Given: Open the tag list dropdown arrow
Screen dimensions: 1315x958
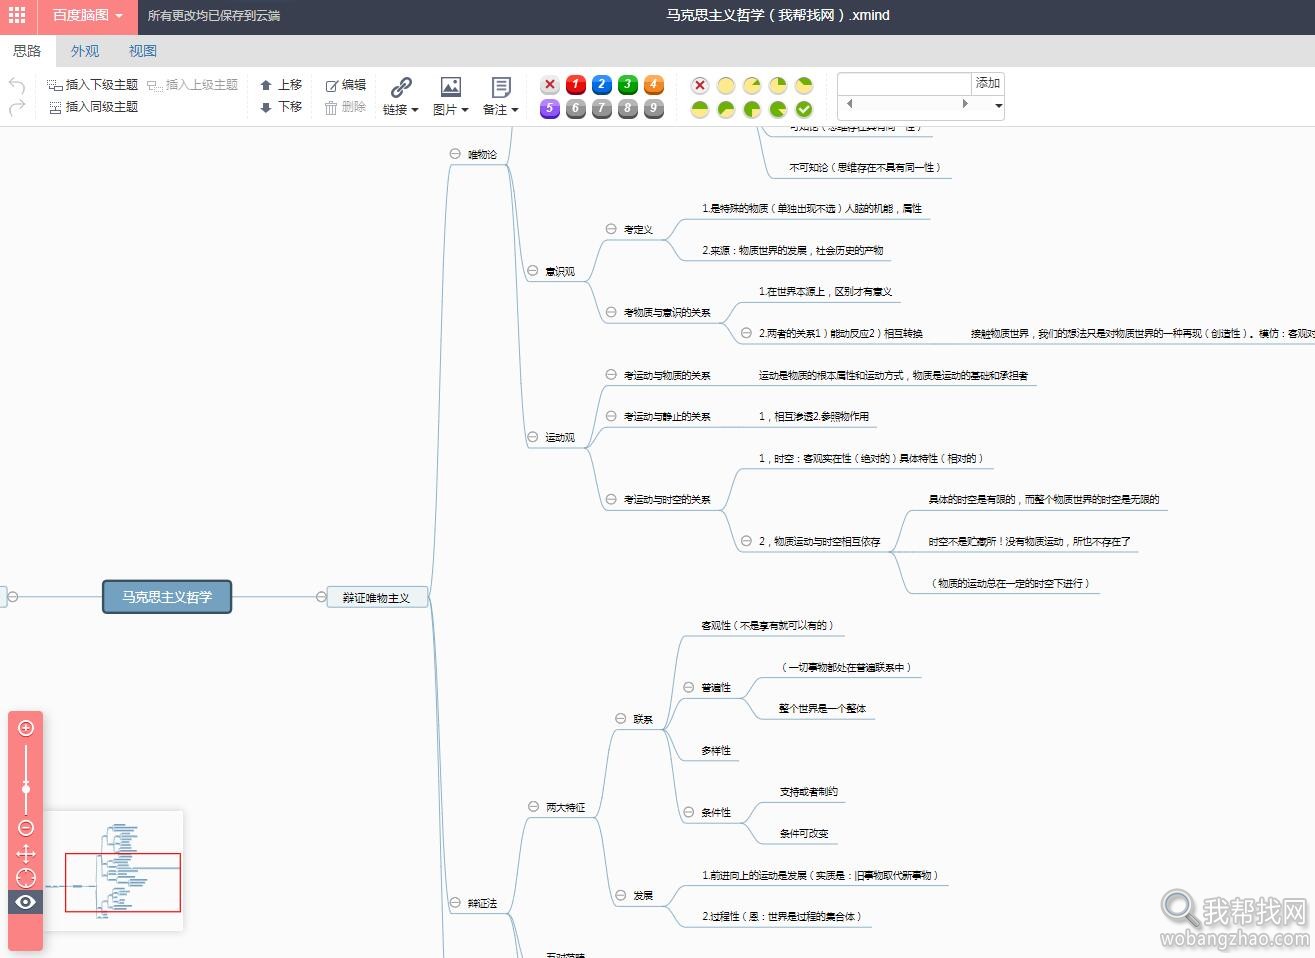Looking at the screenshot, I should coord(998,106).
